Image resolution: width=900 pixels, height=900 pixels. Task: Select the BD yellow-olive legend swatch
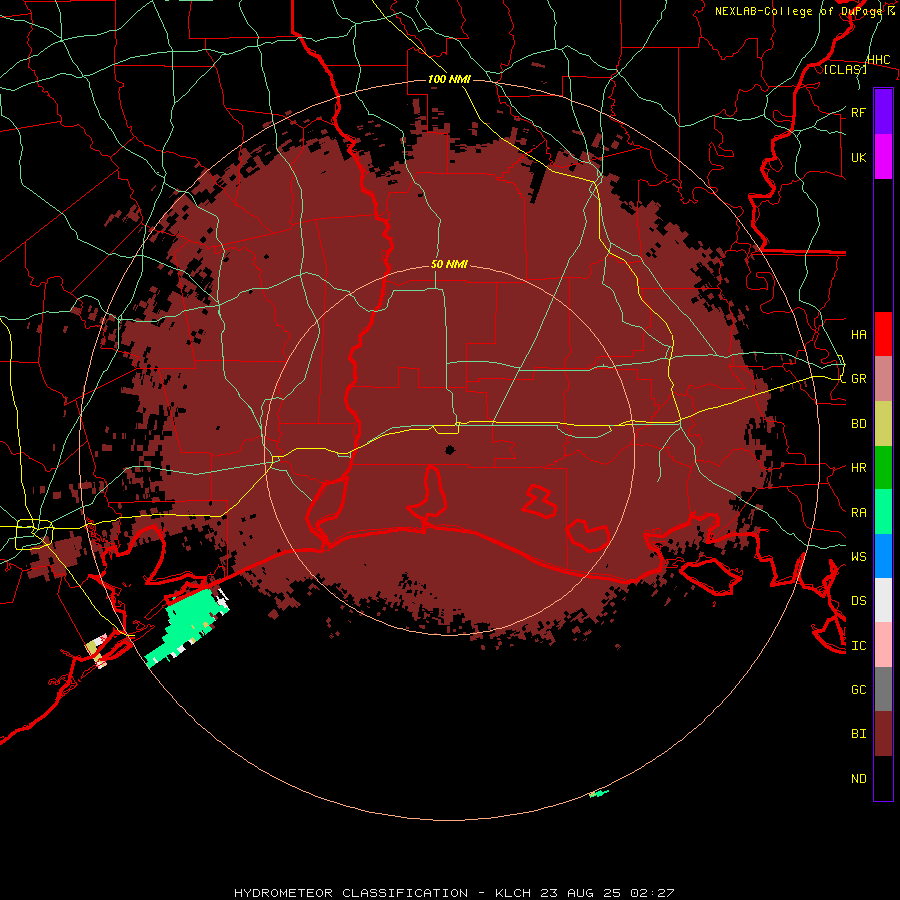(x=883, y=423)
